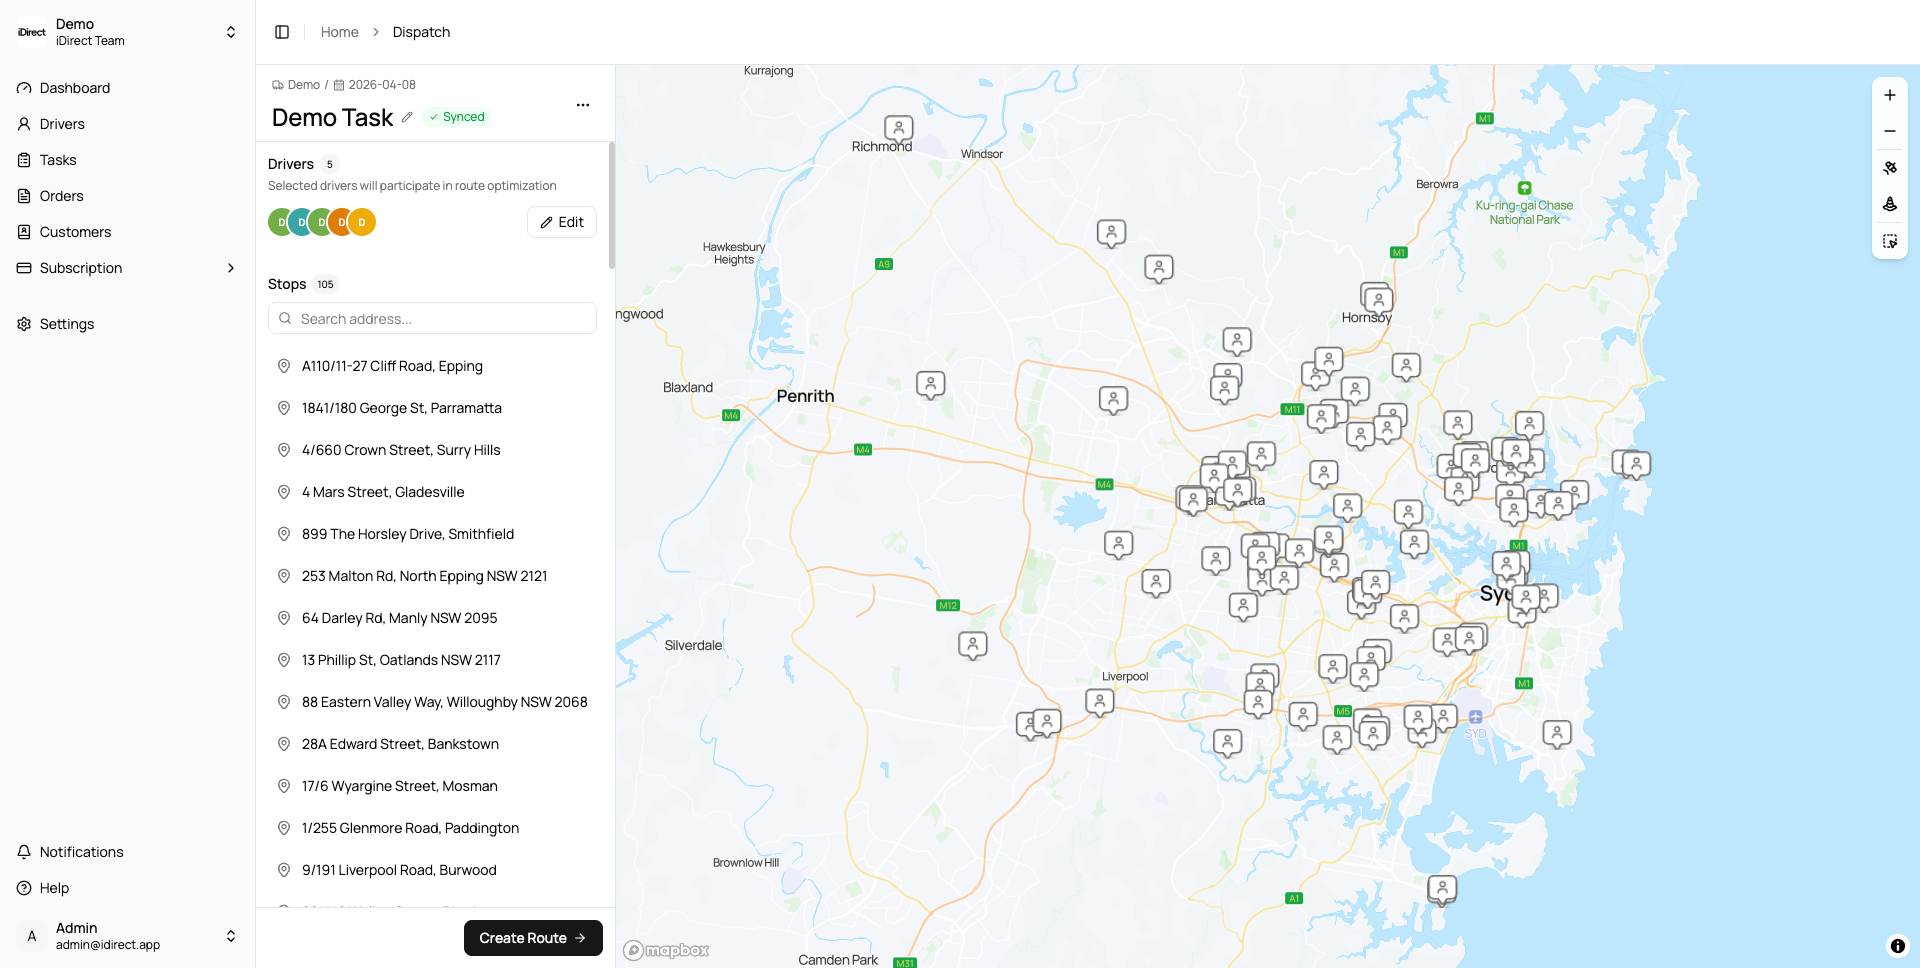Edit the selected drivers
The image size is (1920, 968).
coord(561,222)
